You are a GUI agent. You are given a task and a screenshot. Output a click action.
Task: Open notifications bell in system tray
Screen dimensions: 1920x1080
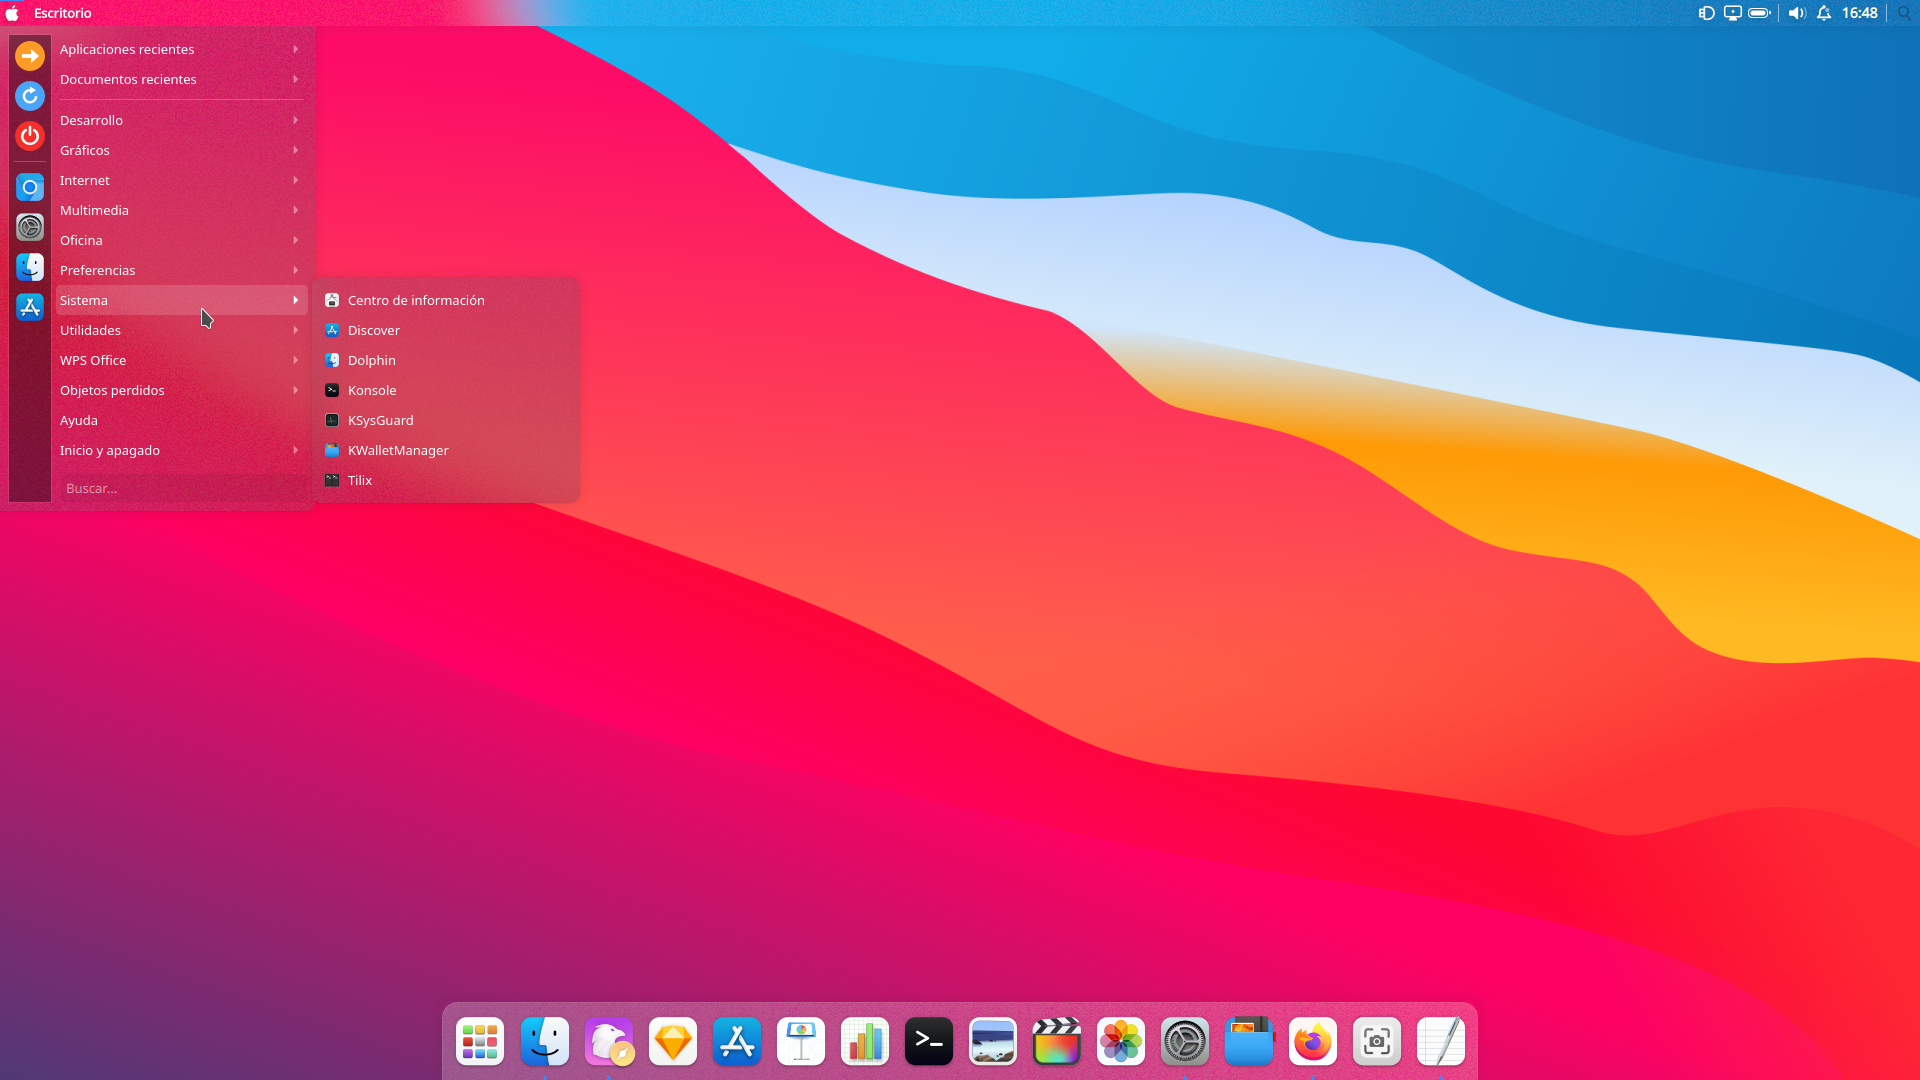point(1824,13)
